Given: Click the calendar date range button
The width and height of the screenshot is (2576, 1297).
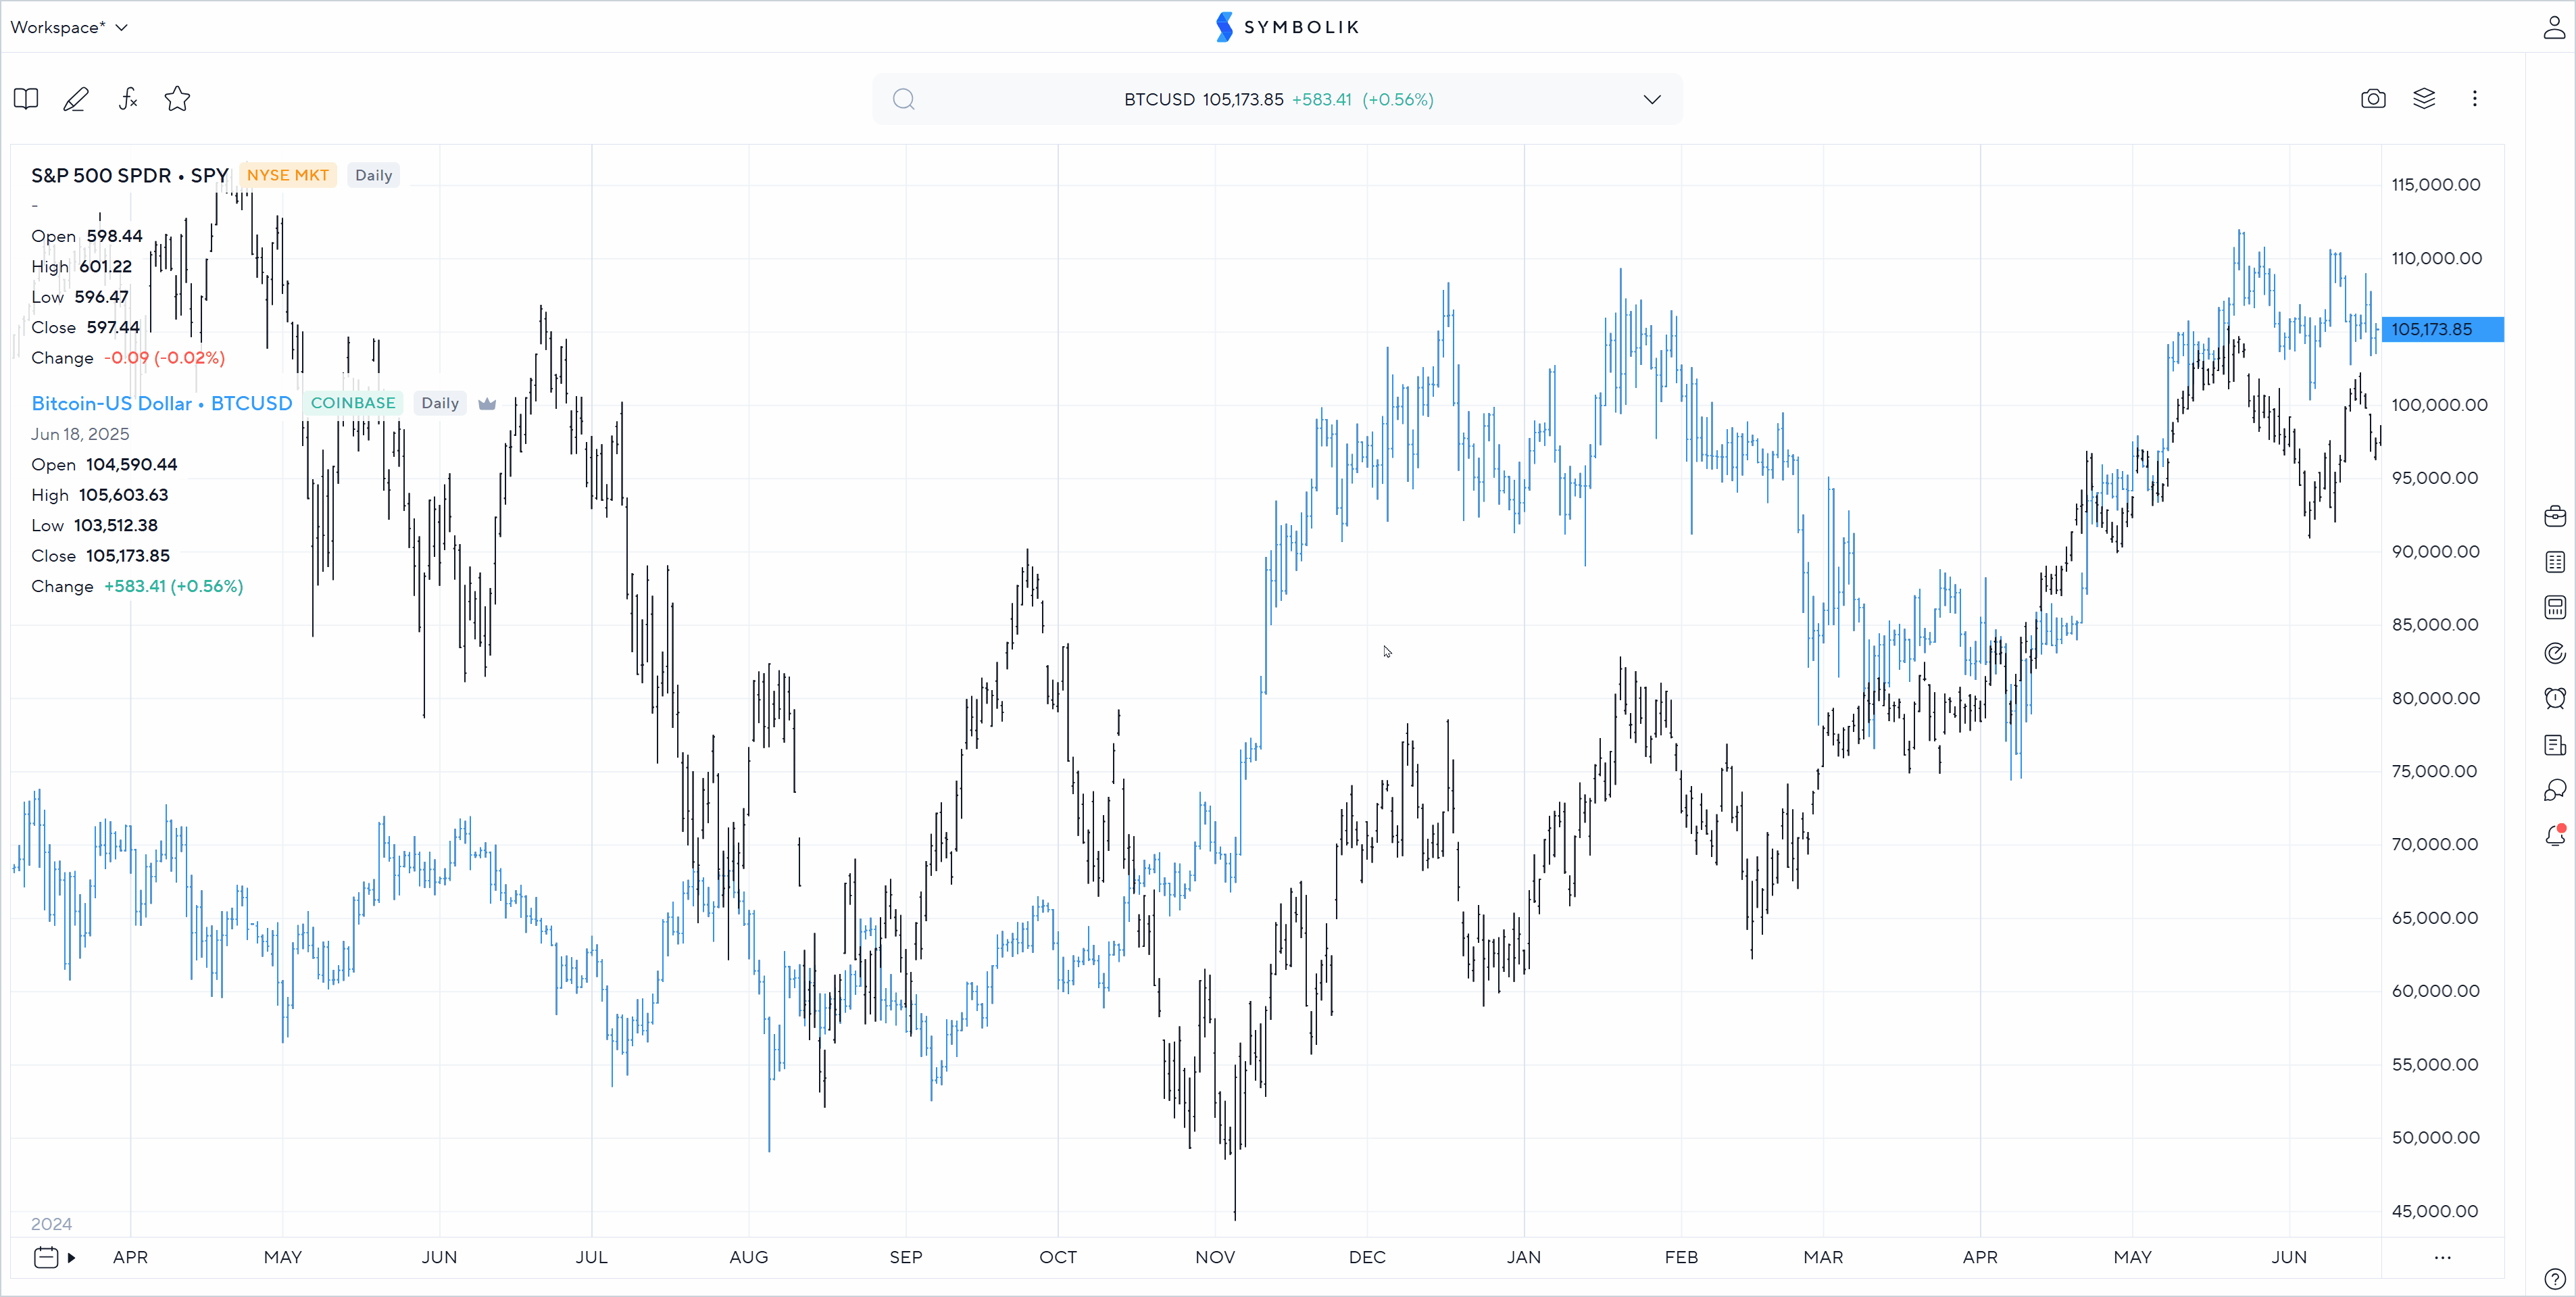Looking at the screenshot, I should click(x=46, y=1257).
